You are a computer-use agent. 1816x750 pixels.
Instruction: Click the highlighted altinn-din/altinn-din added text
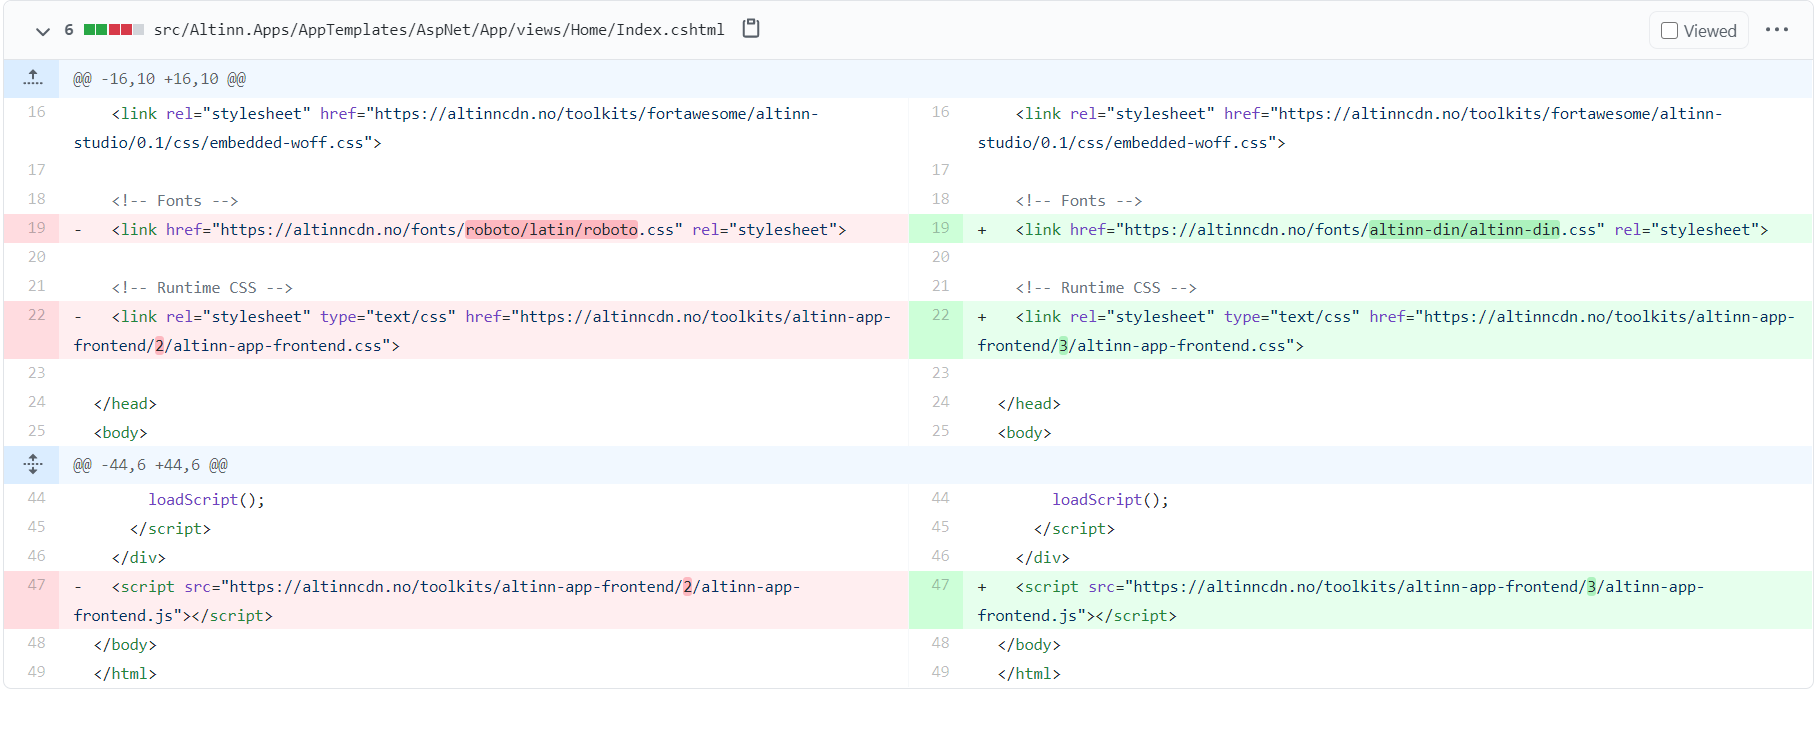1464,230
